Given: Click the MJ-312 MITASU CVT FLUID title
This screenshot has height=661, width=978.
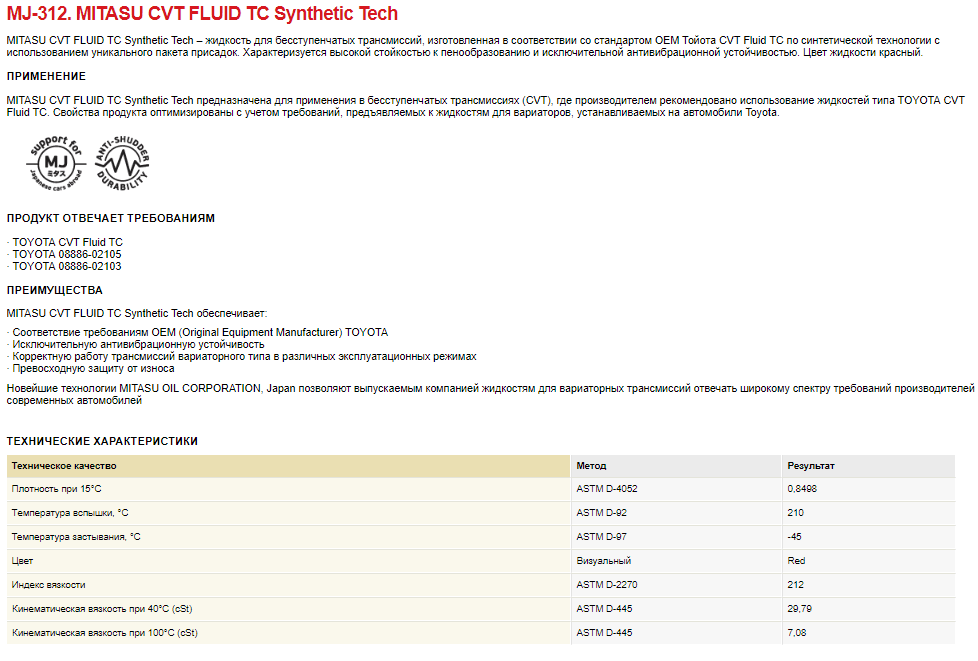Looking at the screenshot, I should (202, 13).
